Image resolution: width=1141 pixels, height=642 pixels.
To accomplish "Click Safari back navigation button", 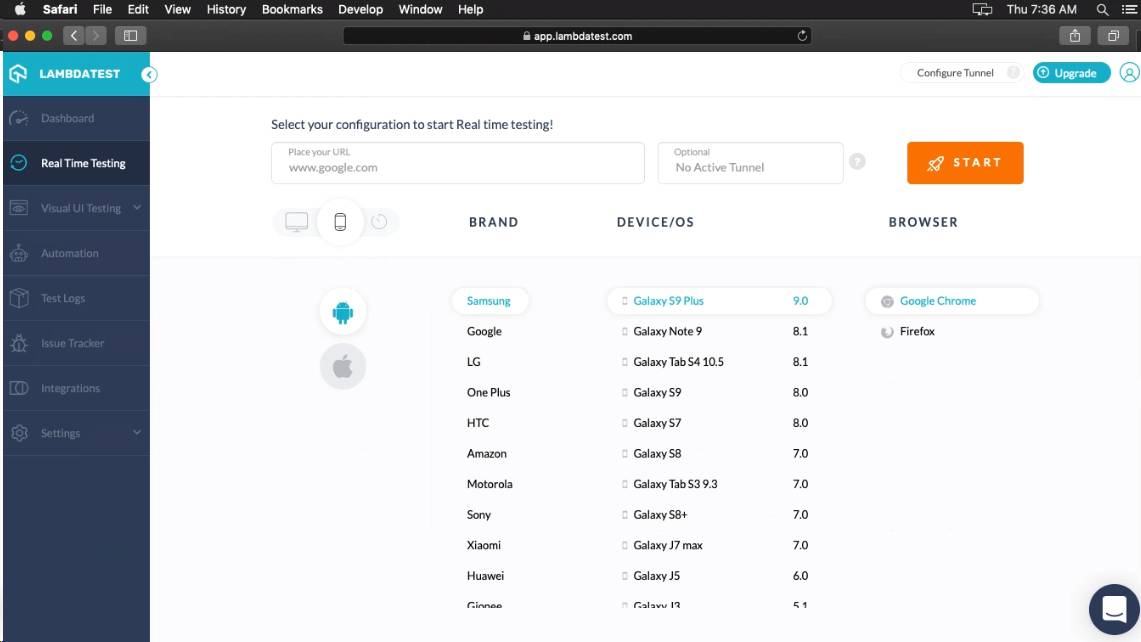I will pyautogui.click(x=73, y=35).
